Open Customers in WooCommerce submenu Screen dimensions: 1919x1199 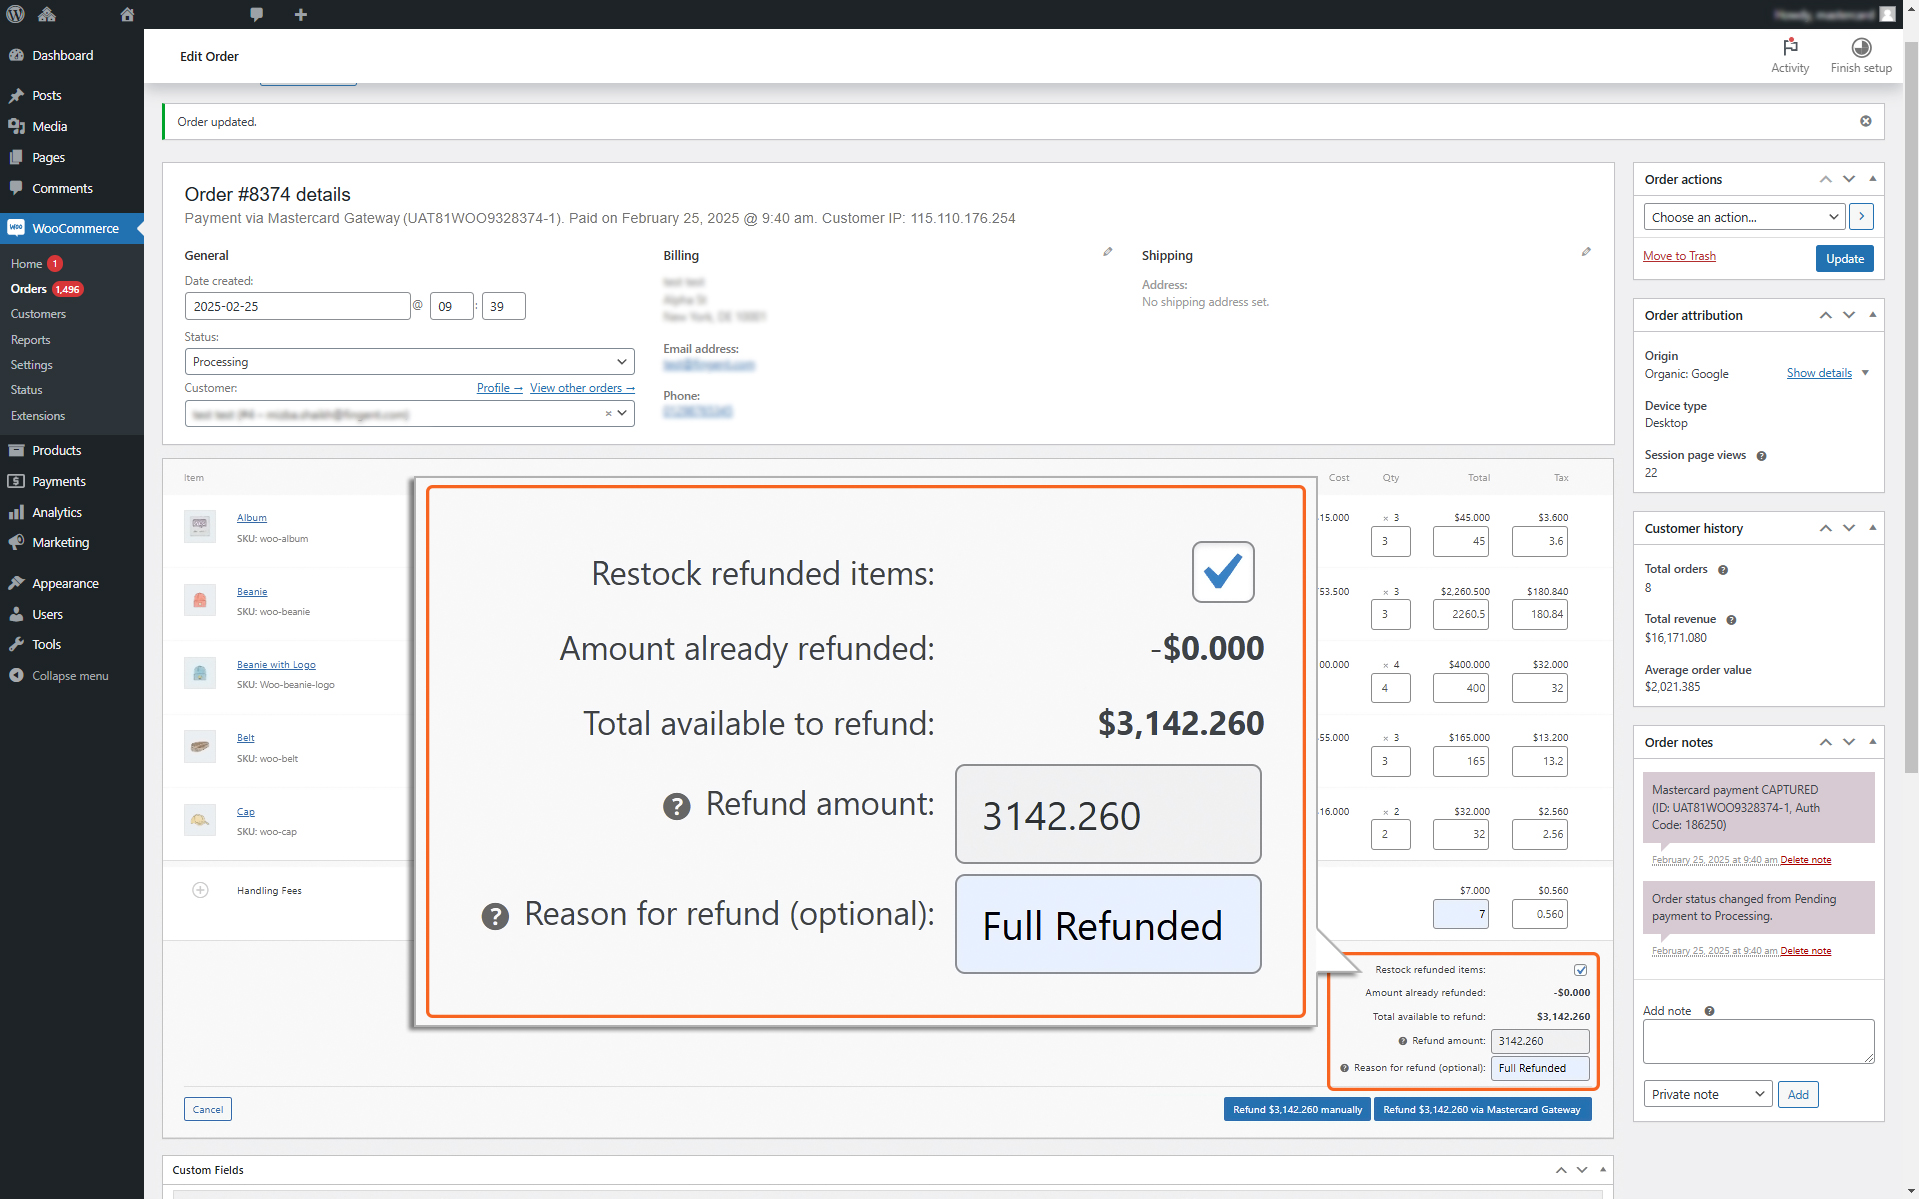[x=38, y=314]
